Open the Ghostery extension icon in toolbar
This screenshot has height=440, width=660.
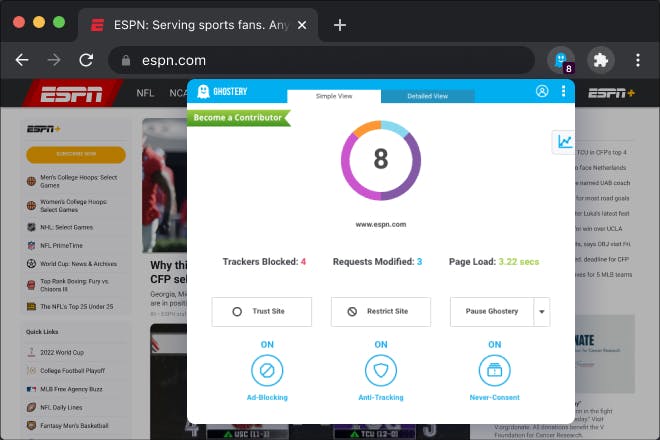(x=562, y=61)
